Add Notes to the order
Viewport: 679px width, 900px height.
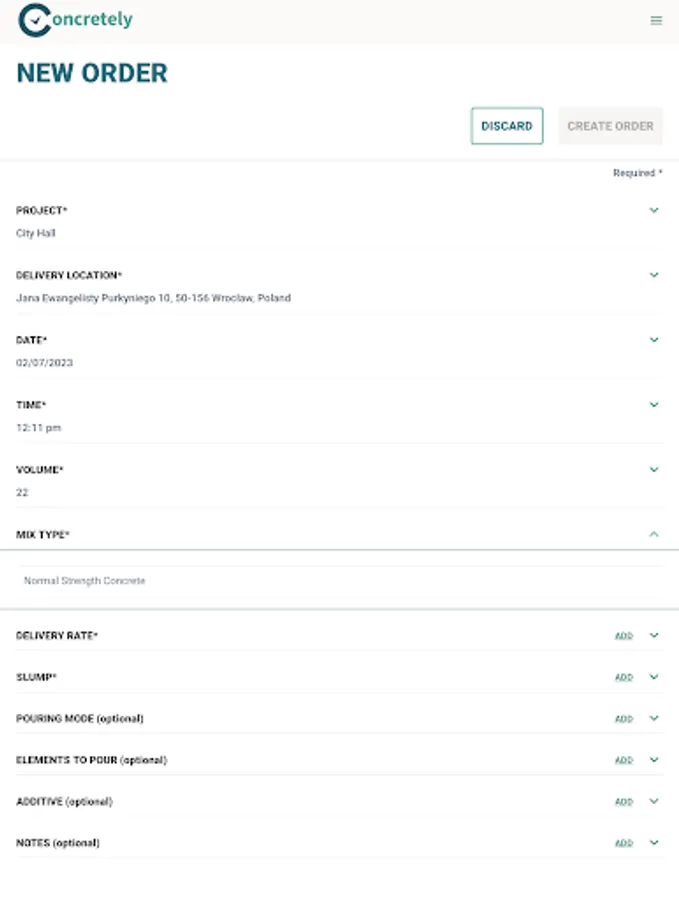(624, 843)
